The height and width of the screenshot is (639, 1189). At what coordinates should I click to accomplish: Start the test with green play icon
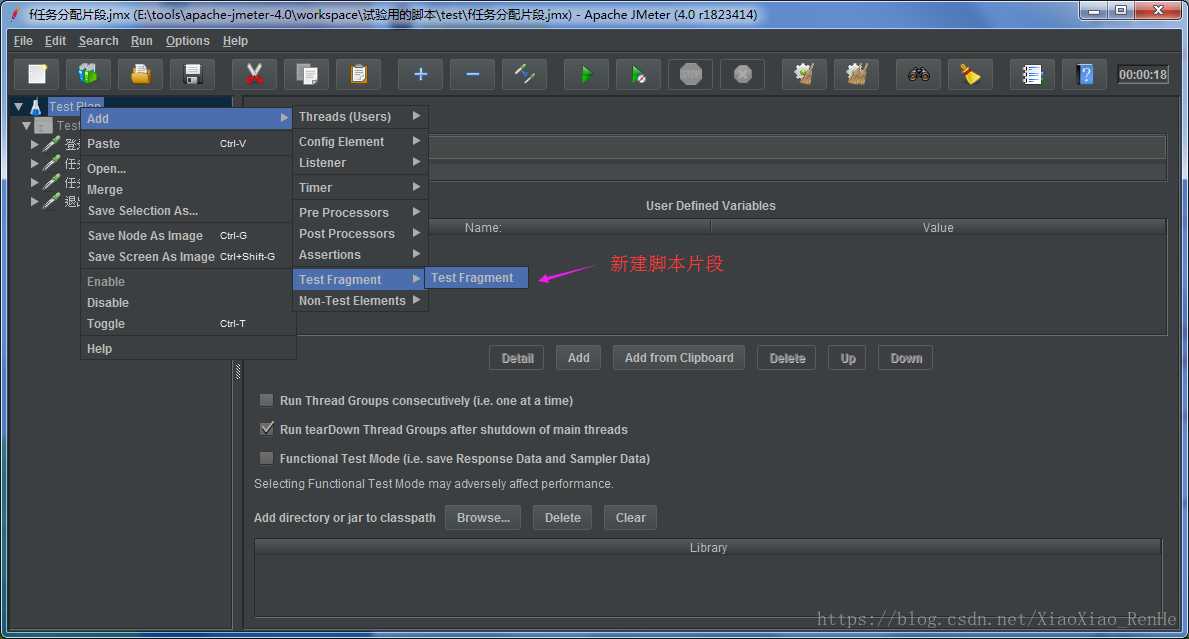586,74
